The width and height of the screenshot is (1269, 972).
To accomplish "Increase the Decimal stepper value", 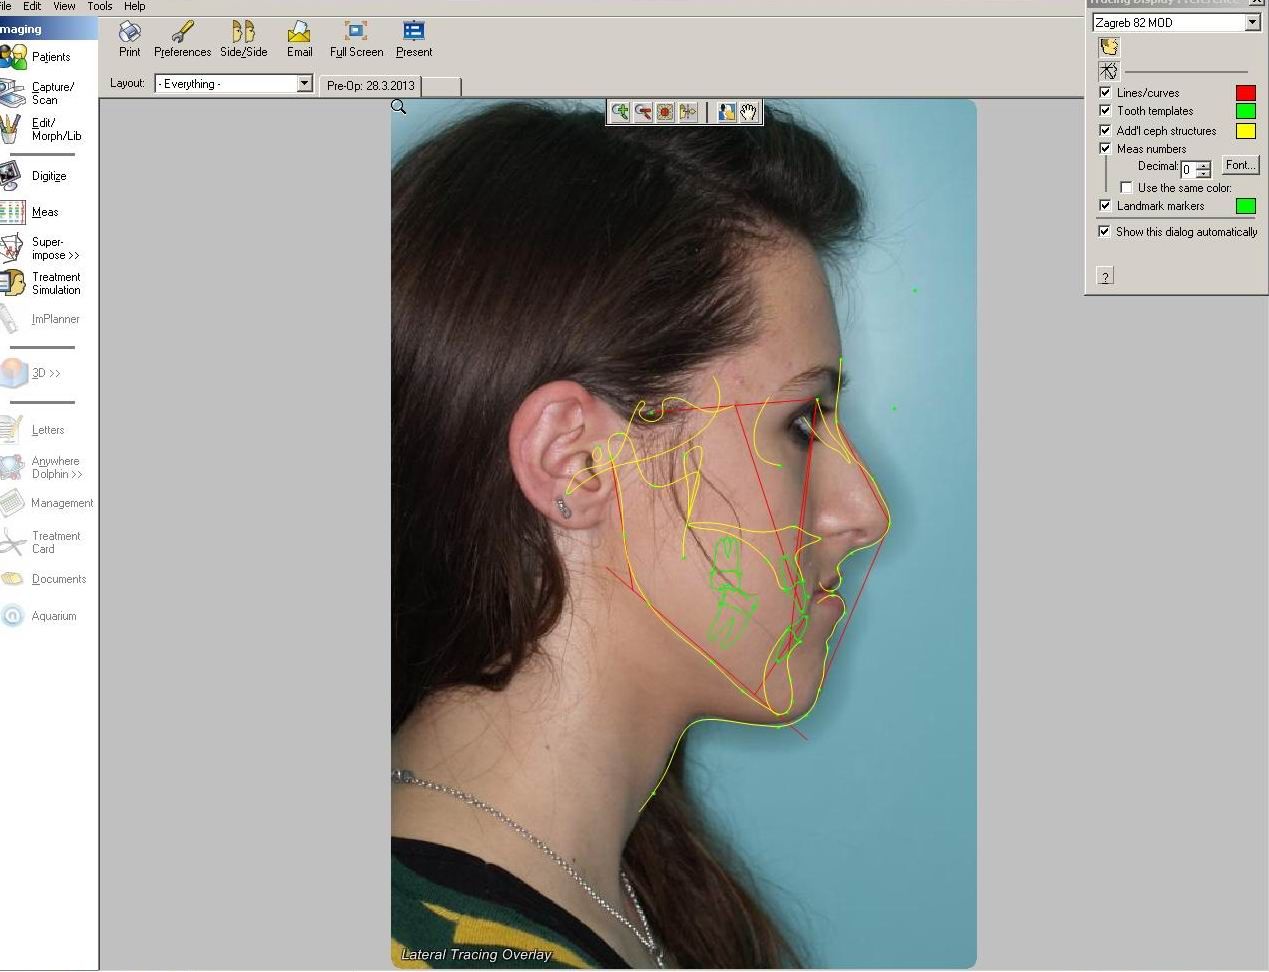I will point(1204,165).
